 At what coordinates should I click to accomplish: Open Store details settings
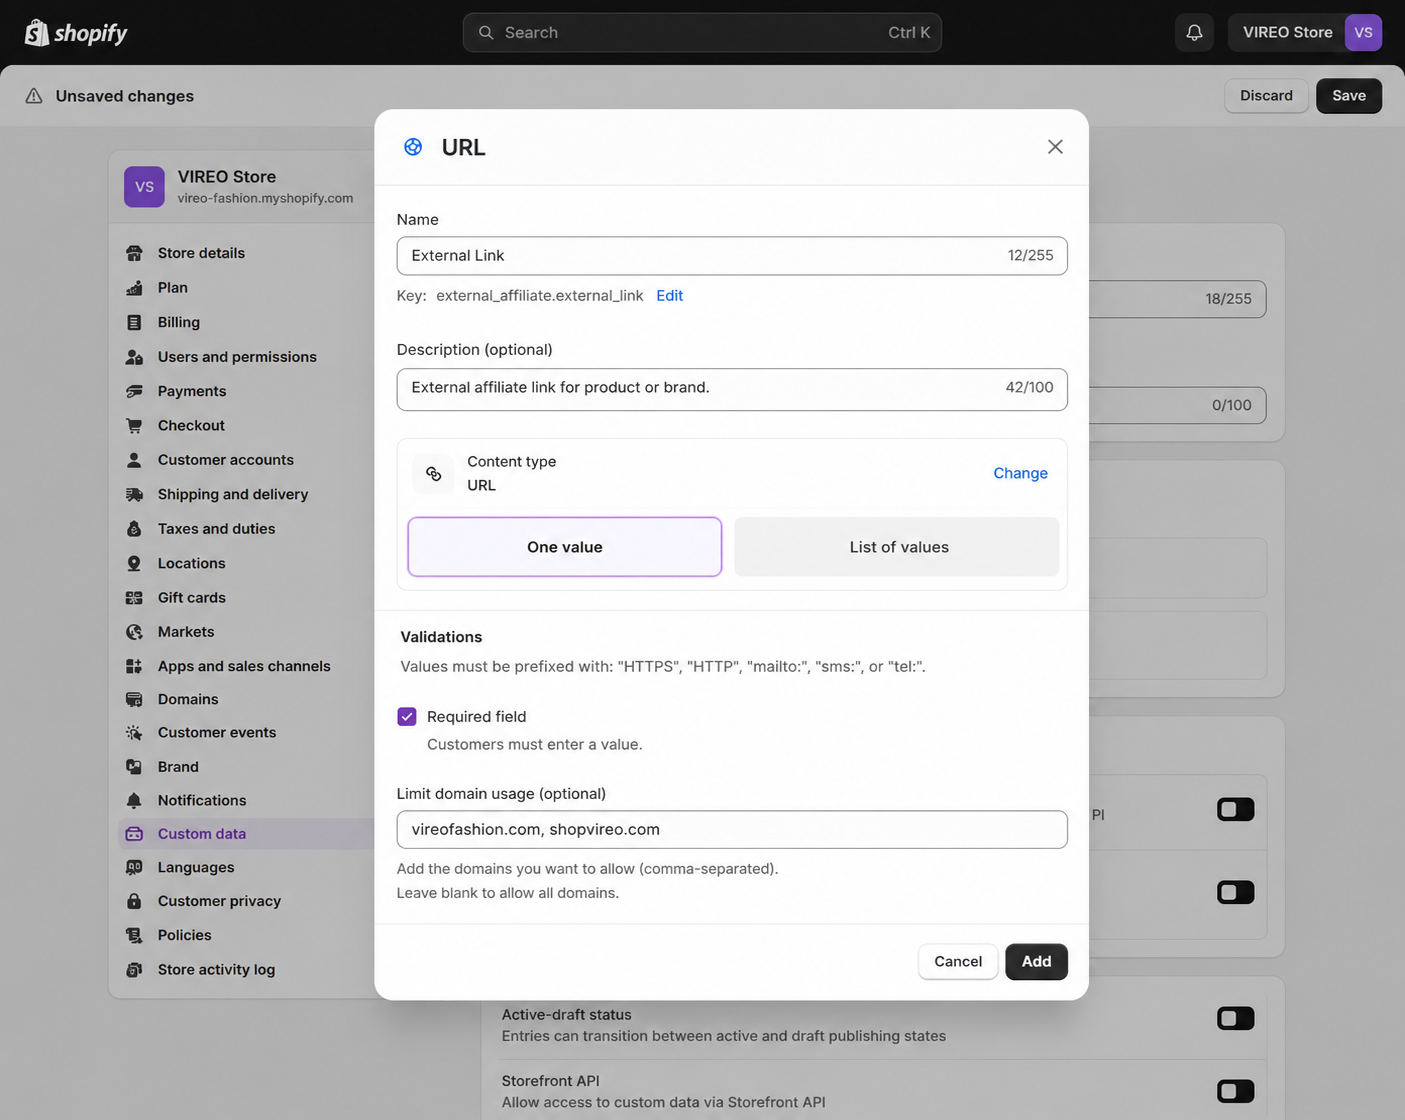(201, 253)
